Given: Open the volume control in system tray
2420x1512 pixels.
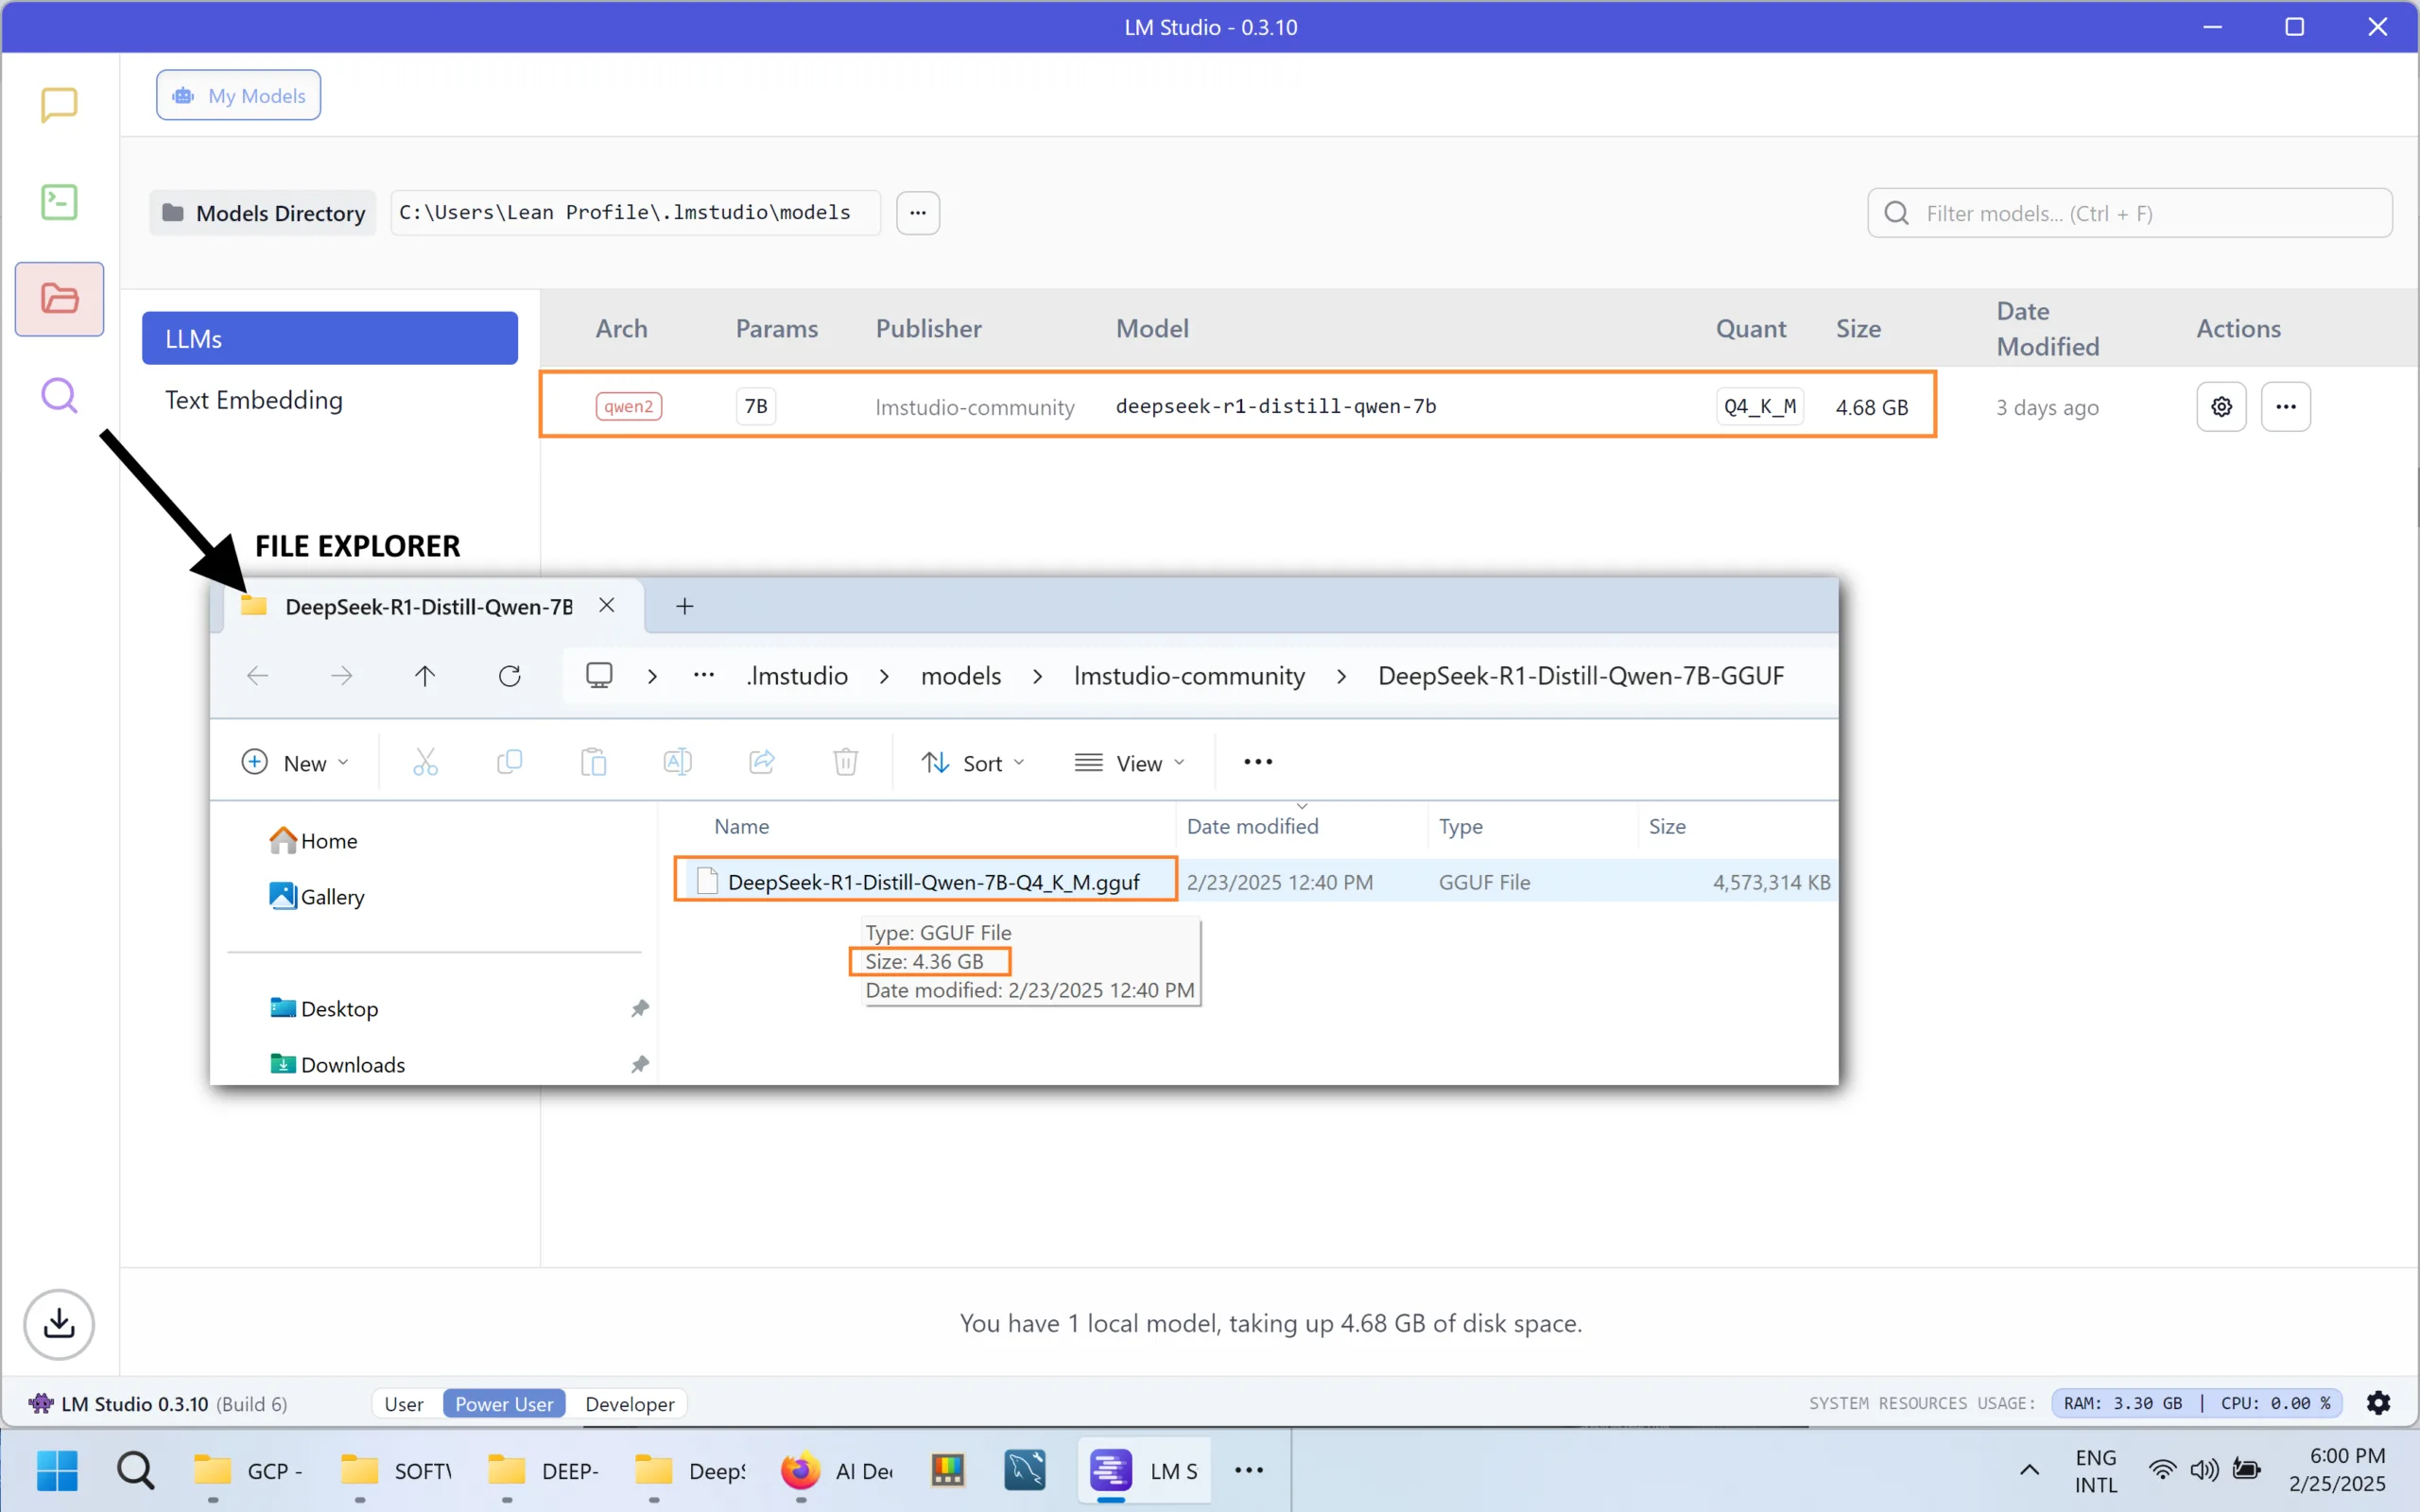Looking at the screenshot, I should click(x=2204, y=1470).
